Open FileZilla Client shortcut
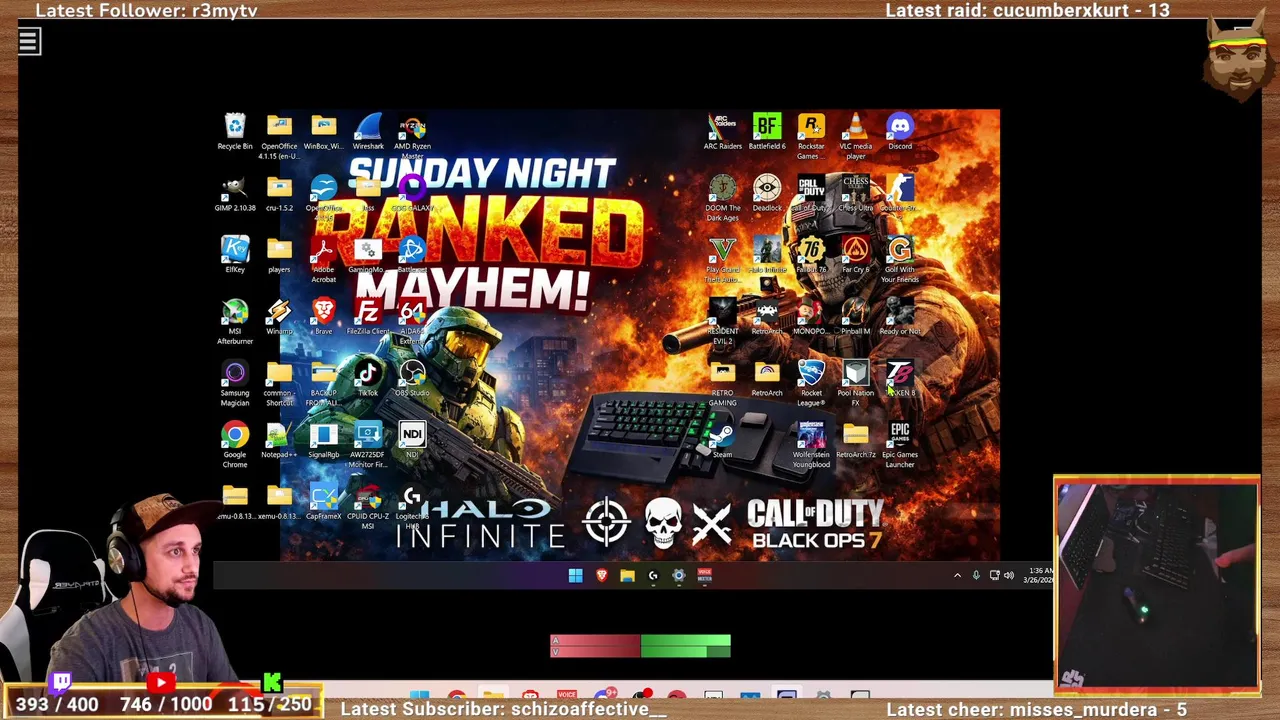This screenshot has width=1280, height=720. click(368, 317)
